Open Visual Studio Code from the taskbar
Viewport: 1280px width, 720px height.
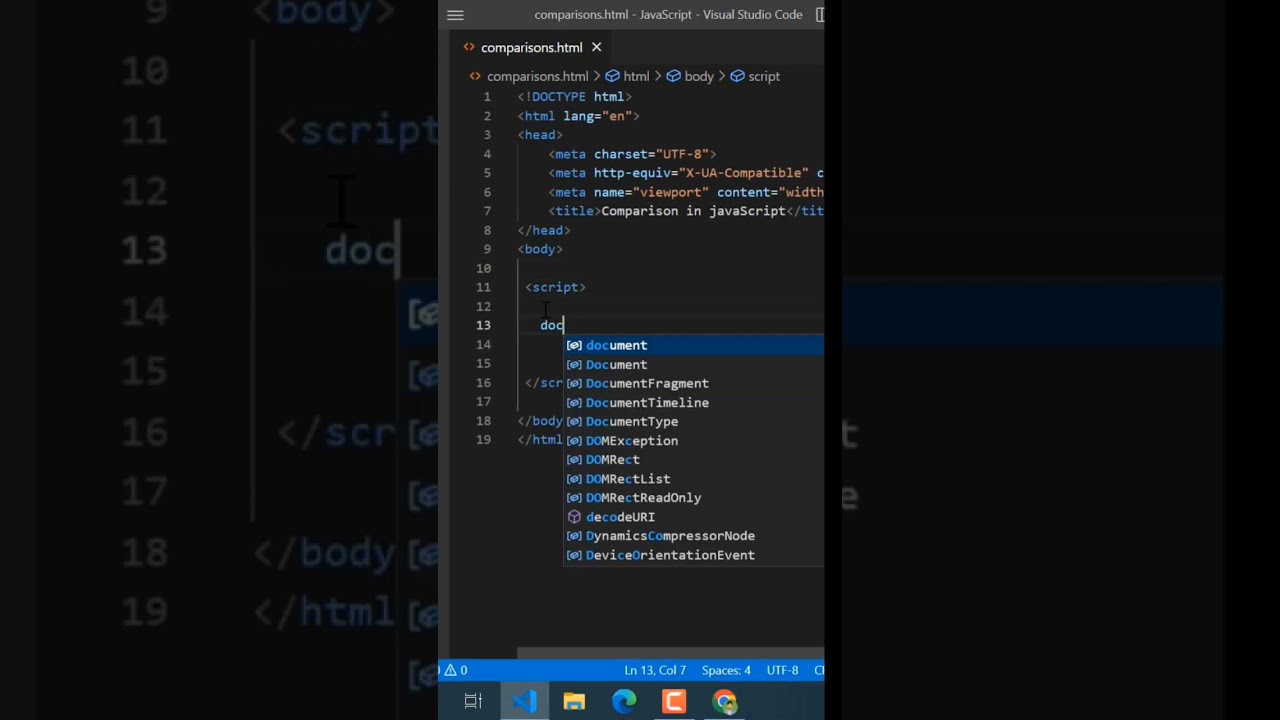(524, 702)
